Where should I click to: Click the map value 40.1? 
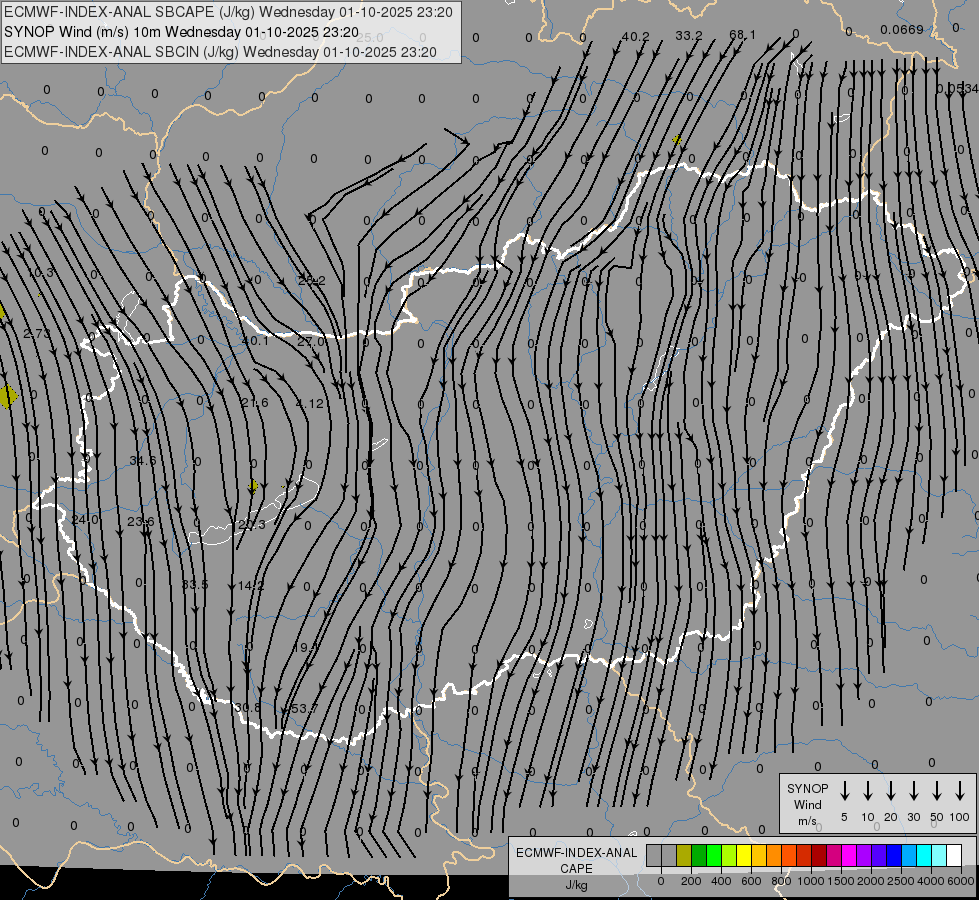pyautogui.click(x=255, y=341)
